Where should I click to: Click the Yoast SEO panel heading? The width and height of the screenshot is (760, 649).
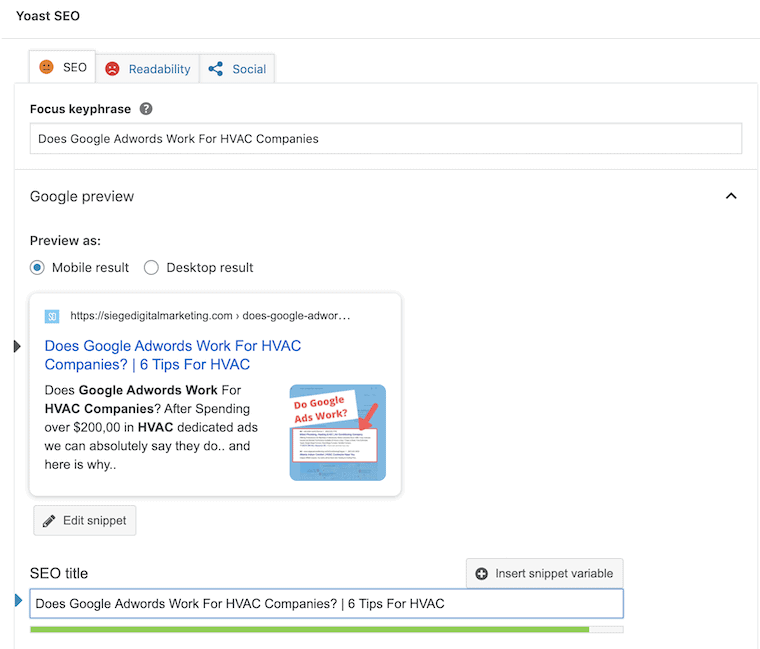pos(48,16)
